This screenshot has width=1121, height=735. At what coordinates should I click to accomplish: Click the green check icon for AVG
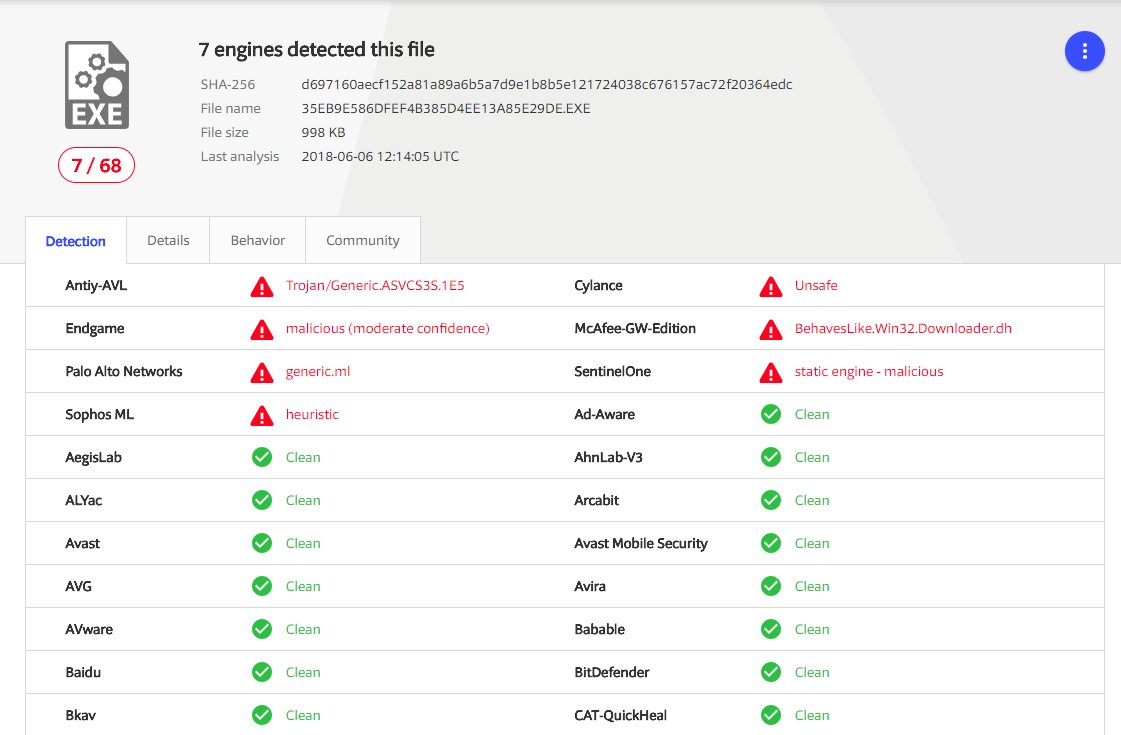(x=262, y=586)
